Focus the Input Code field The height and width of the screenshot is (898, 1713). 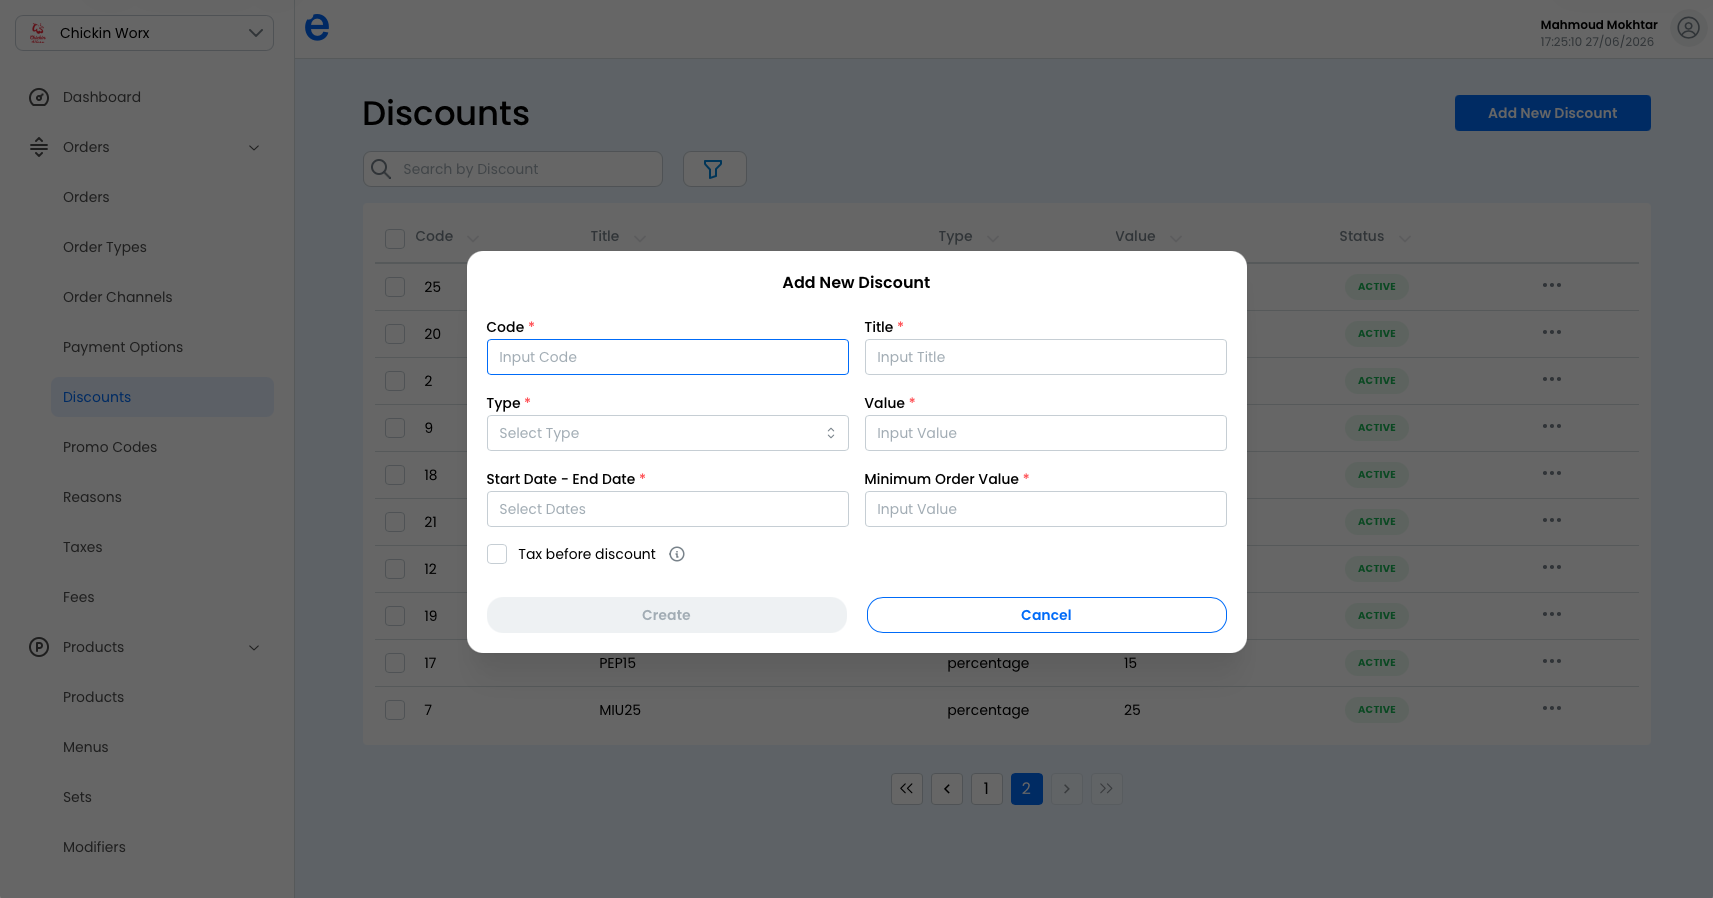[x=668, y=357]
